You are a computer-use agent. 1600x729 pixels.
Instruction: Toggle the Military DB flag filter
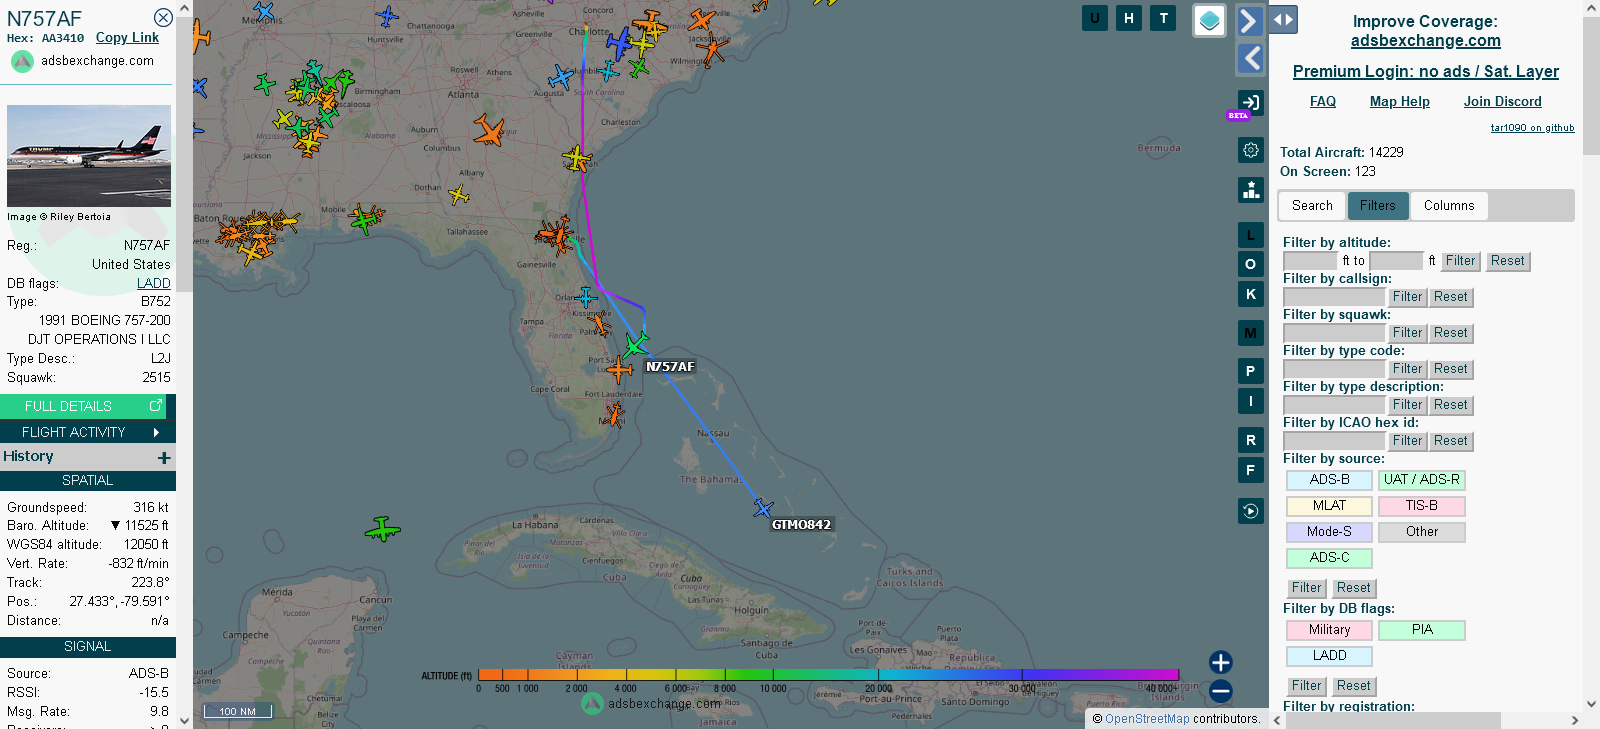tap(1329, 630)
